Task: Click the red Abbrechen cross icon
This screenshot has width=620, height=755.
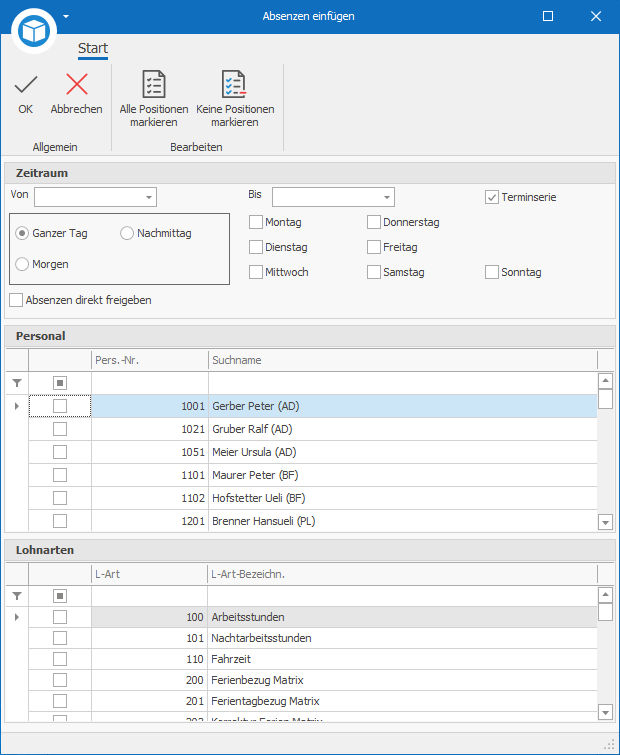Action: click(77, 84)
